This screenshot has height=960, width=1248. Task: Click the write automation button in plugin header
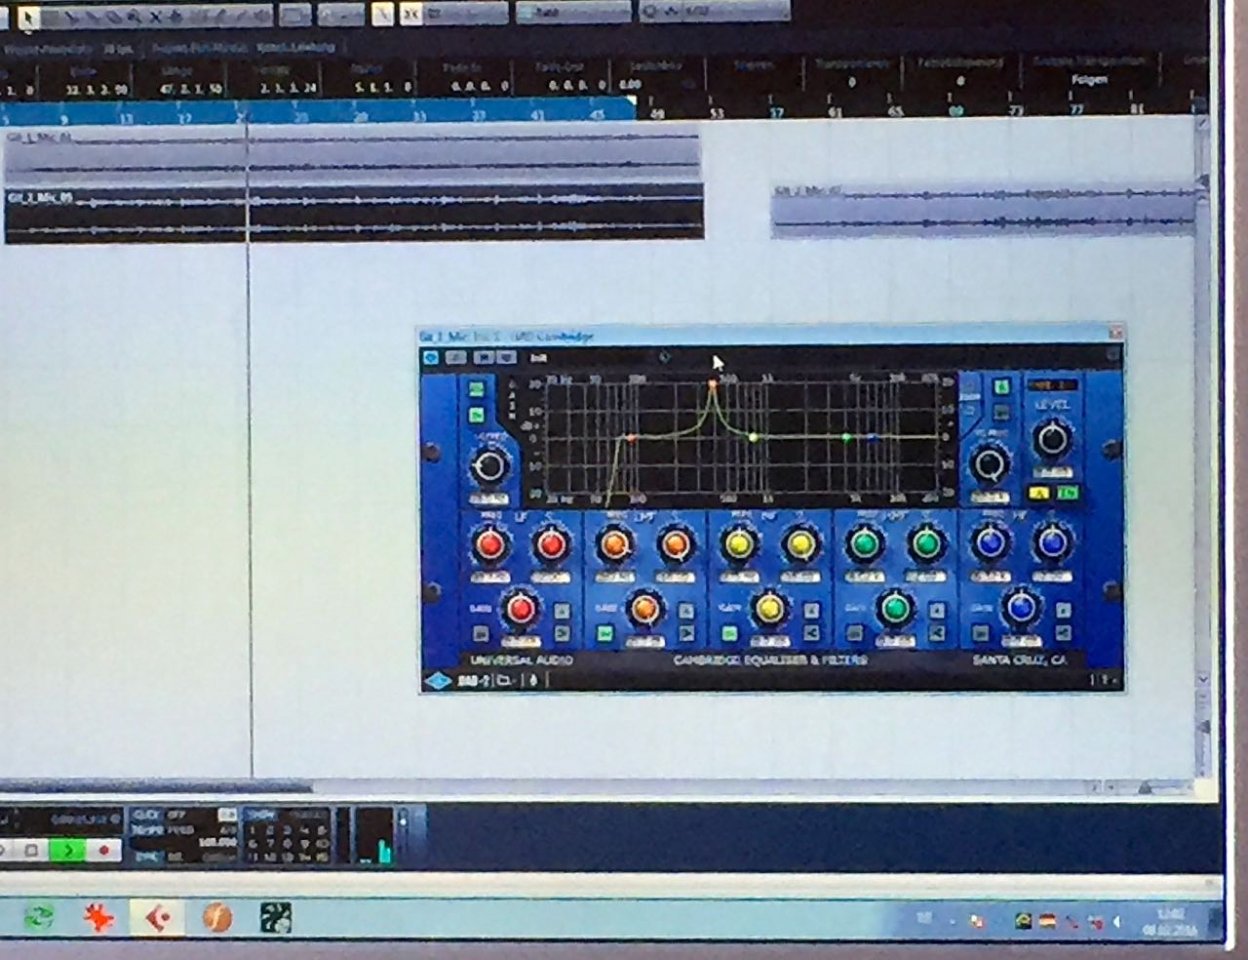(x=506, y=357)
